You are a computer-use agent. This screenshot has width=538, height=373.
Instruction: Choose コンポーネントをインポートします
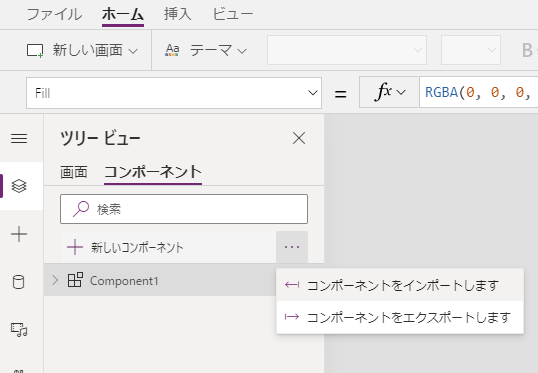tap(400, 285)
